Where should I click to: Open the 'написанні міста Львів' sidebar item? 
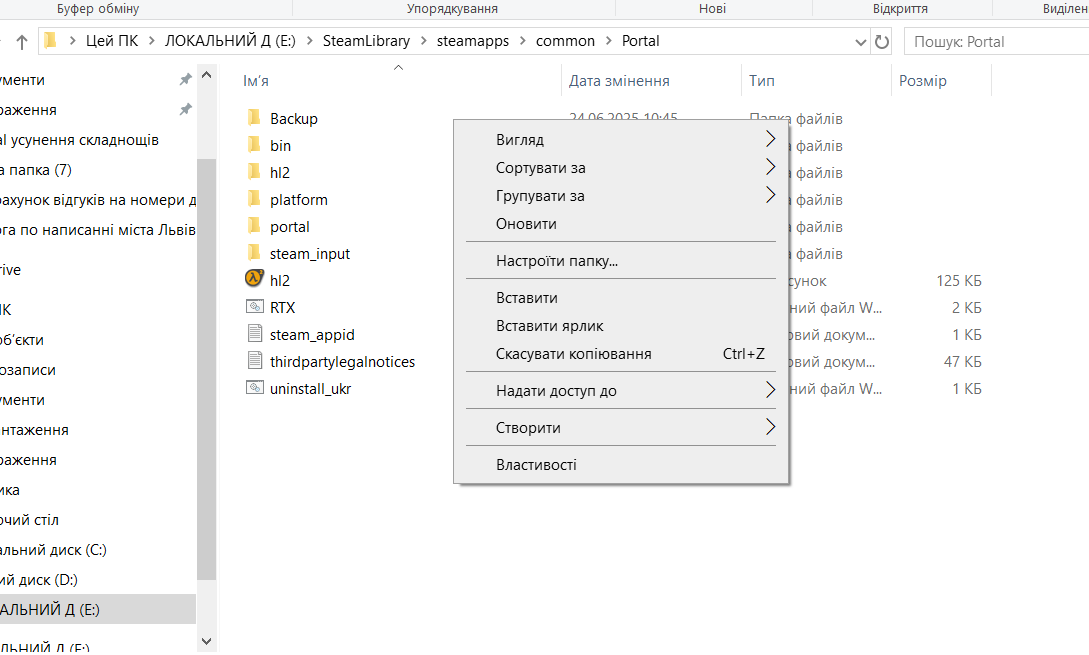point(97,229)
